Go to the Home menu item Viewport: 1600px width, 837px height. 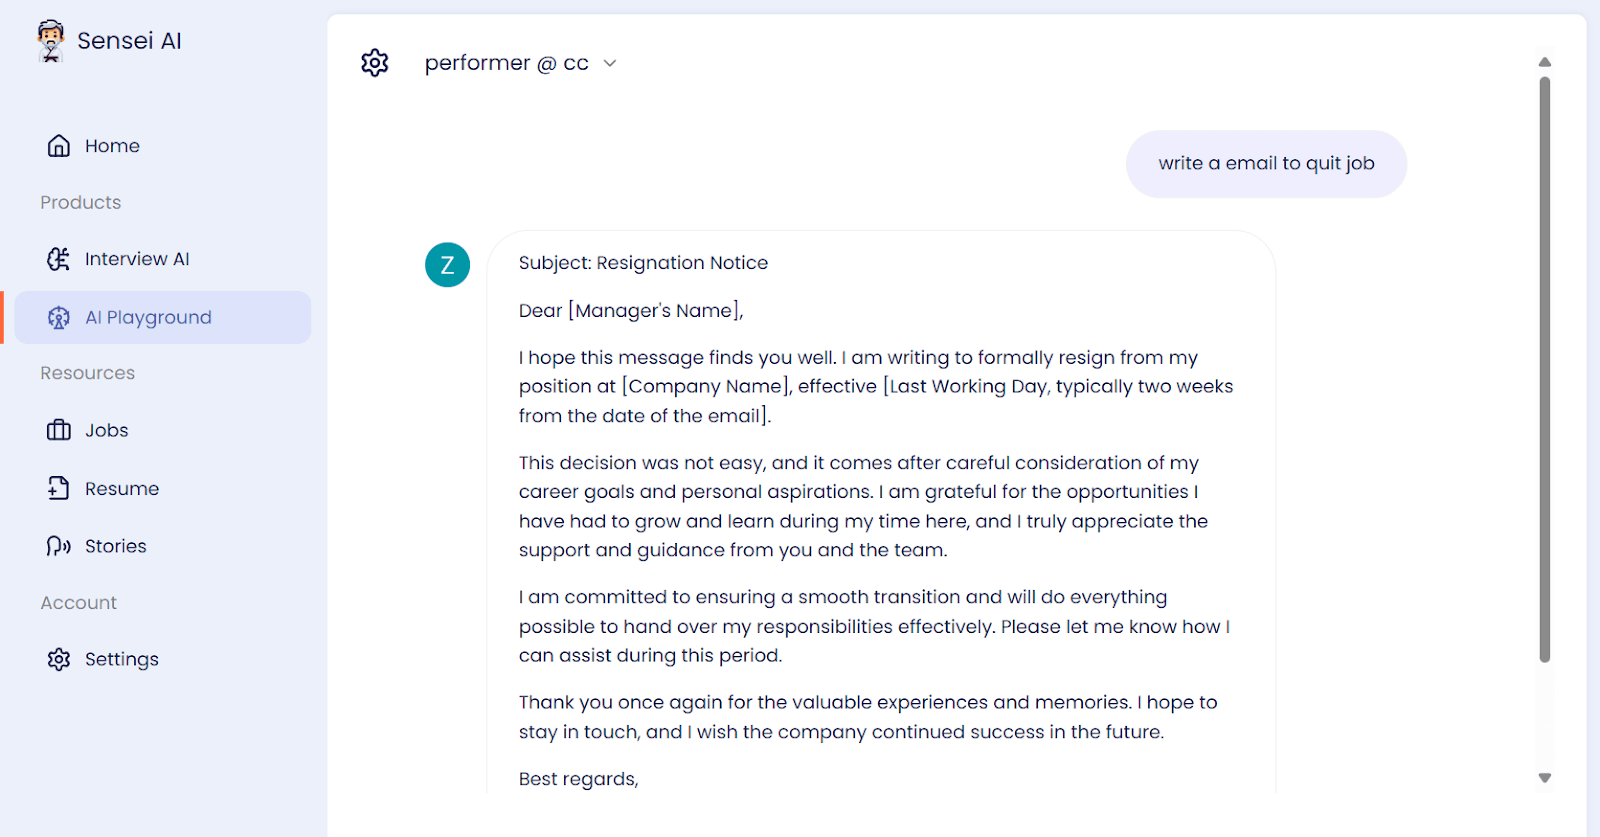coord(162,146)
